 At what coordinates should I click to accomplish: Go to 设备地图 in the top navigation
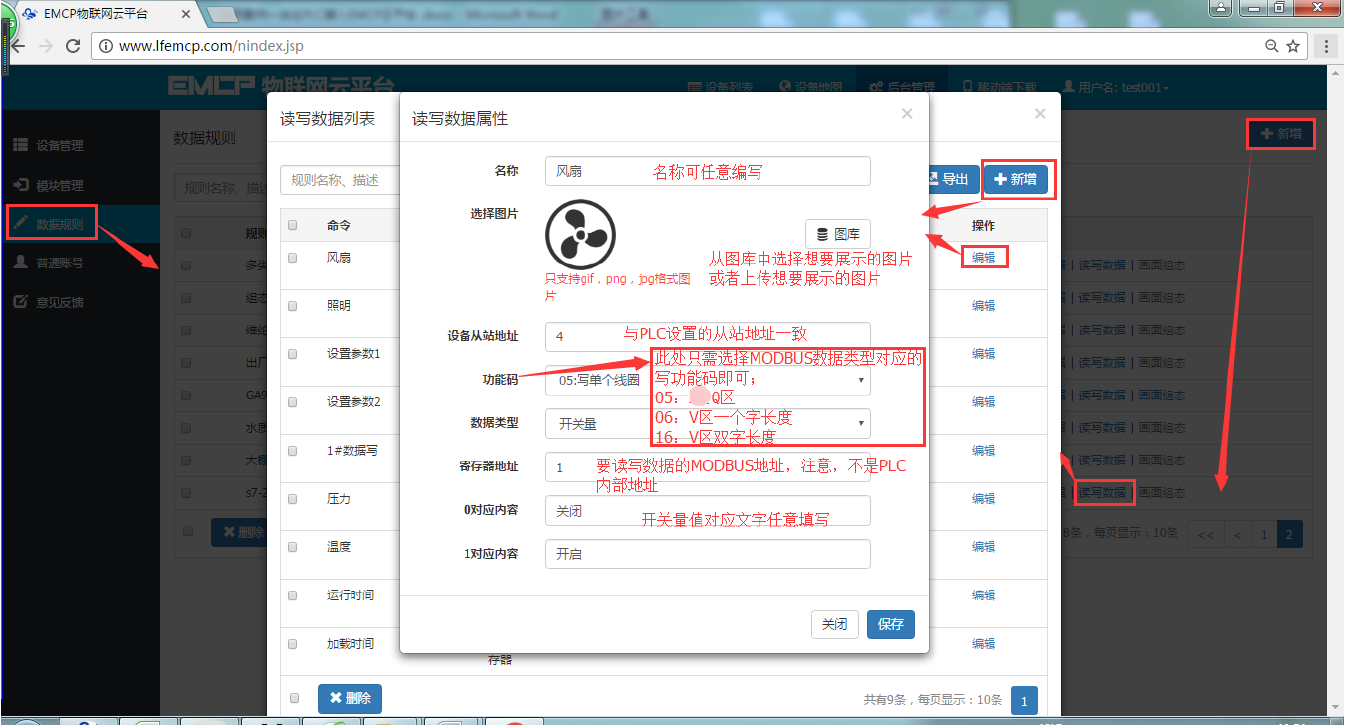pyautogui.click(x=811, y=87)
